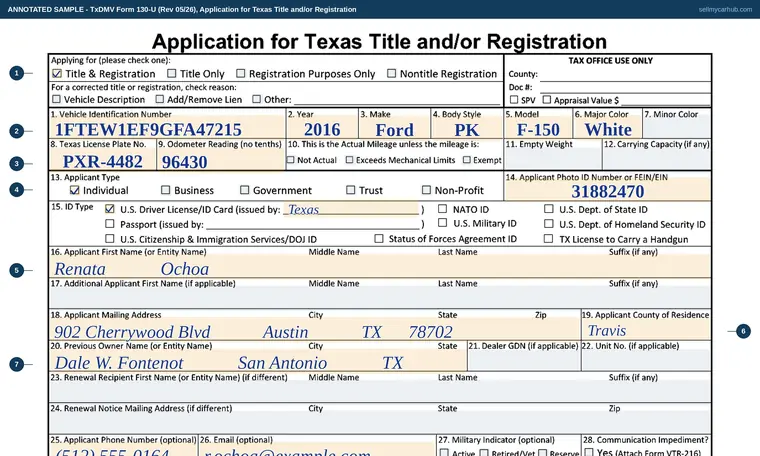760x456 pixels.
Task: Check the U.S. Dept. of State ID checkbox
Action: (x=548, y=208)
